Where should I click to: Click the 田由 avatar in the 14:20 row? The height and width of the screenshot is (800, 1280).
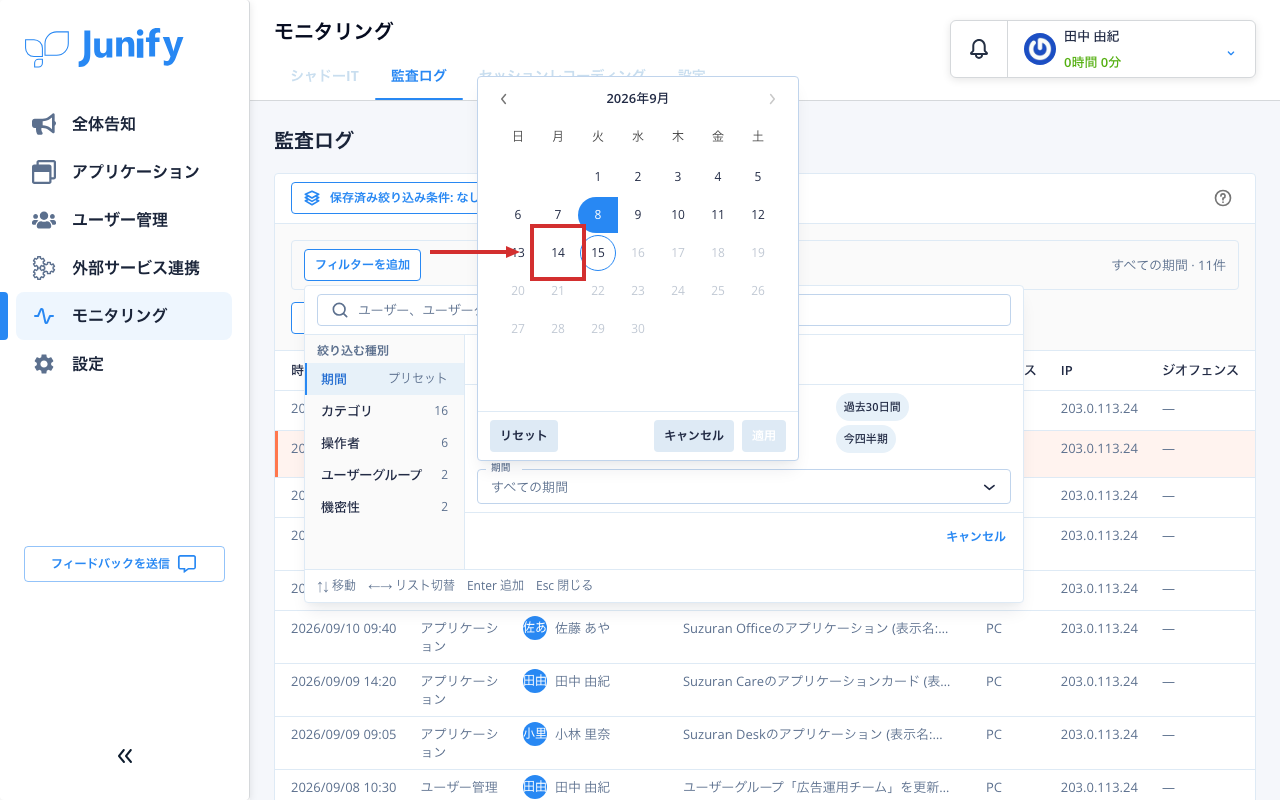click(535, 681)
